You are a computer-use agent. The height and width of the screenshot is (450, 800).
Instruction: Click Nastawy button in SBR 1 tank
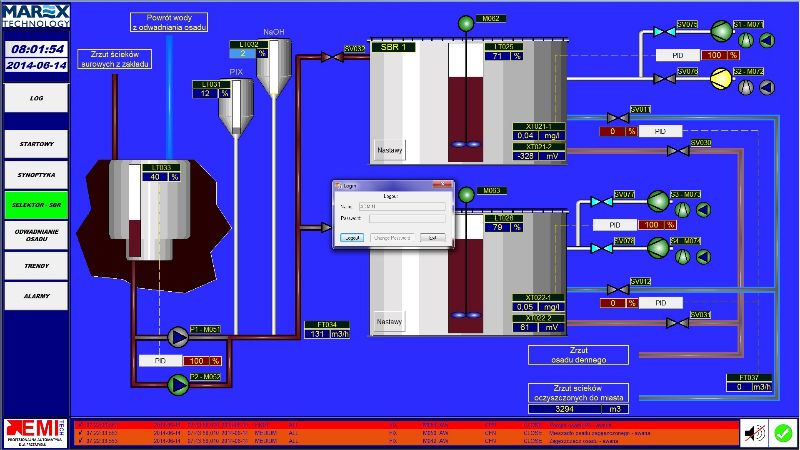[x=390, y=151]
